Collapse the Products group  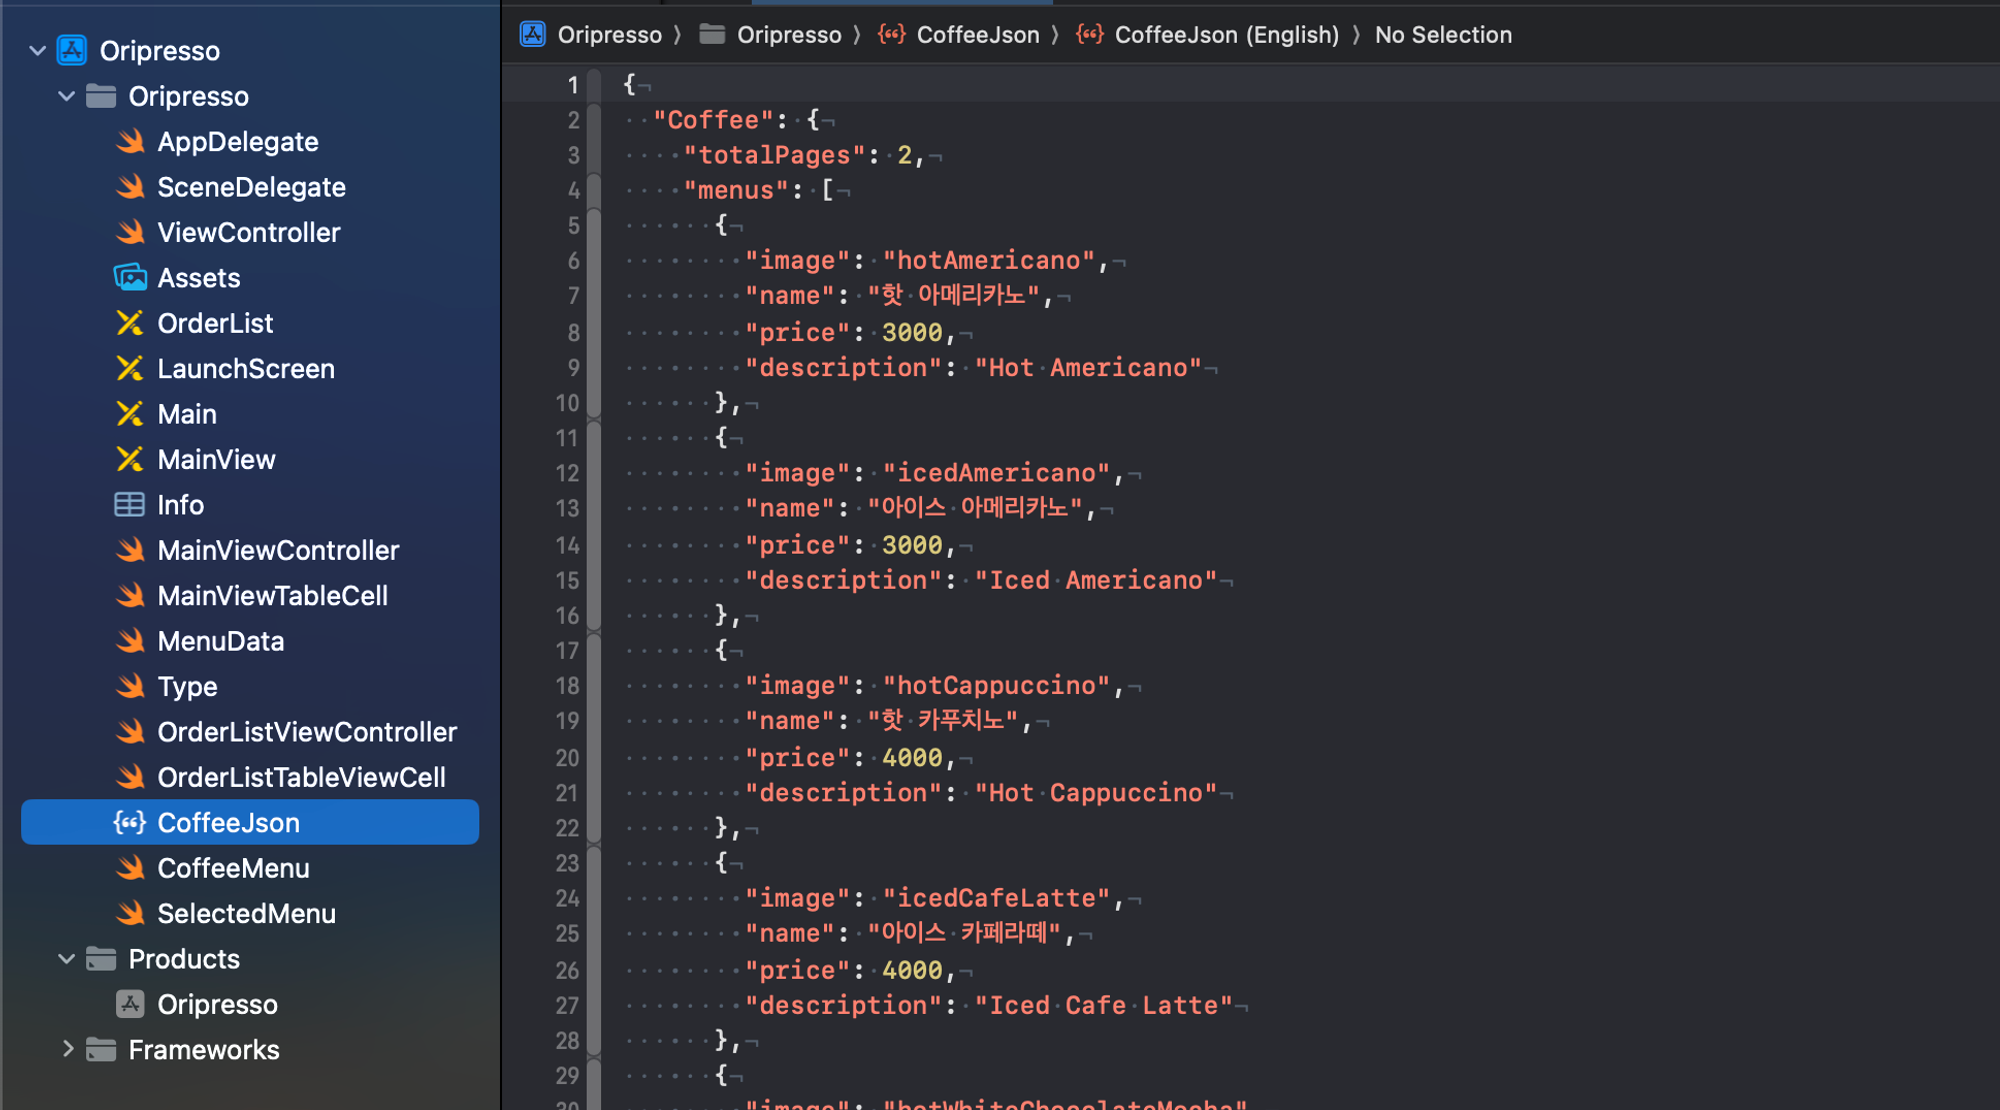(x=67, y=959)
